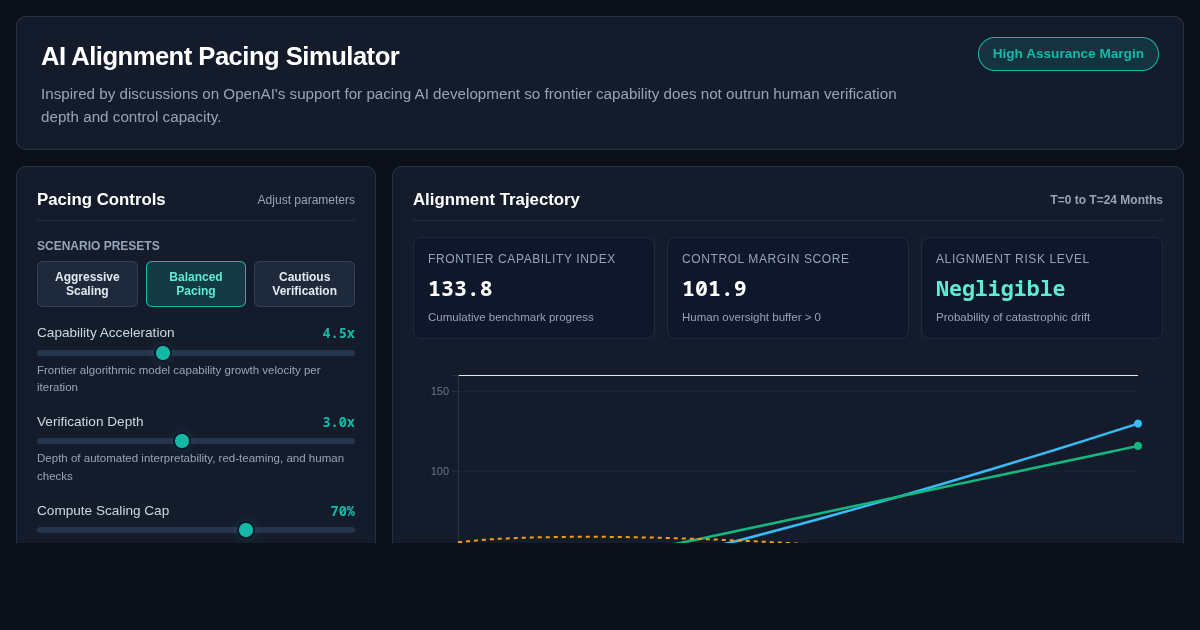Select the Aggressive Scaling preset
1200x630 pixels.
click(x=87, y=284)
